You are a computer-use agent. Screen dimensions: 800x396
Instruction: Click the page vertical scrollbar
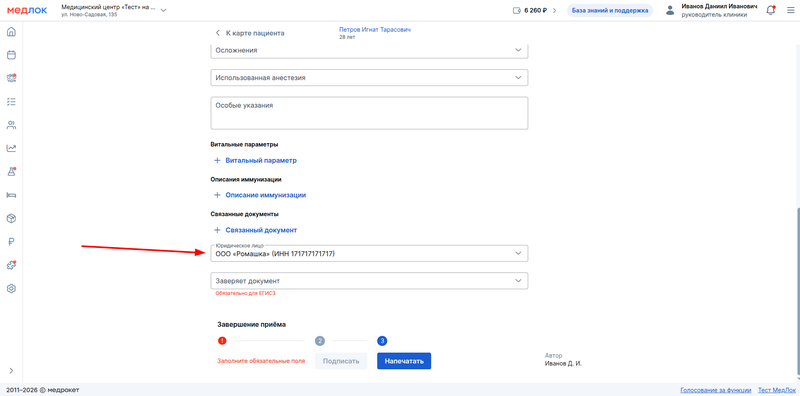(x=797, y=292)
